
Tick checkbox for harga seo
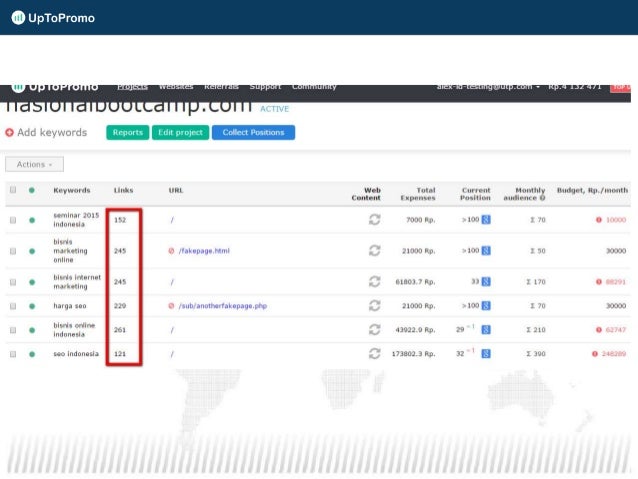tap(13, 306)
